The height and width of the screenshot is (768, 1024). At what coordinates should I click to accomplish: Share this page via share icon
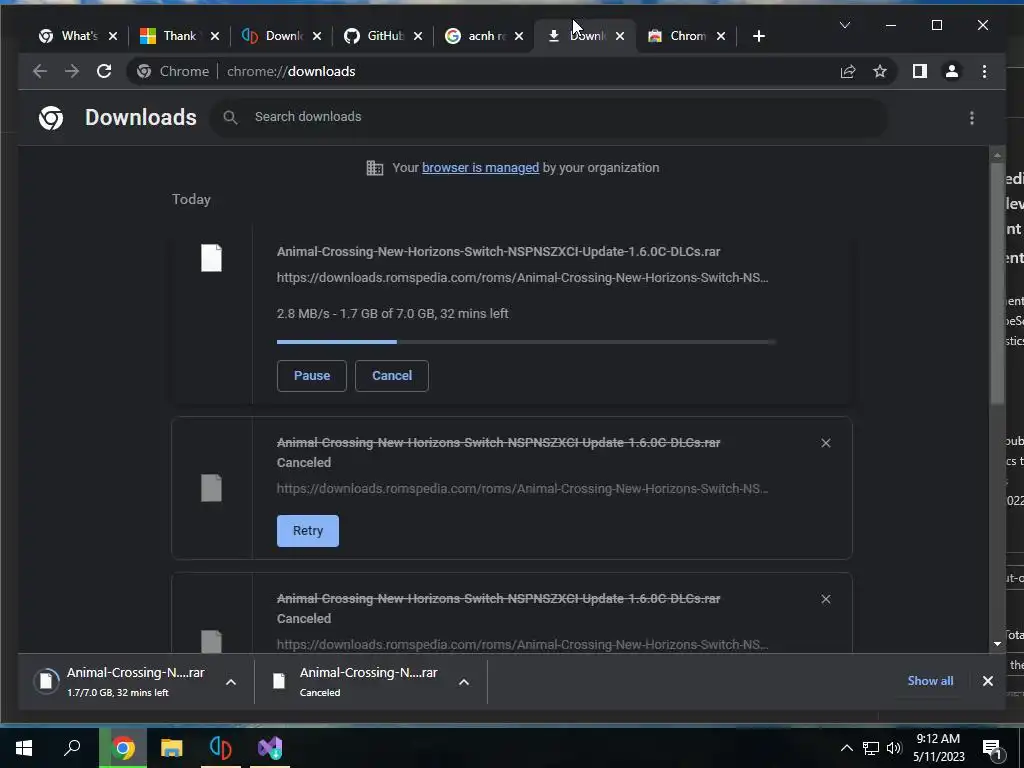[x=848, y=71]
